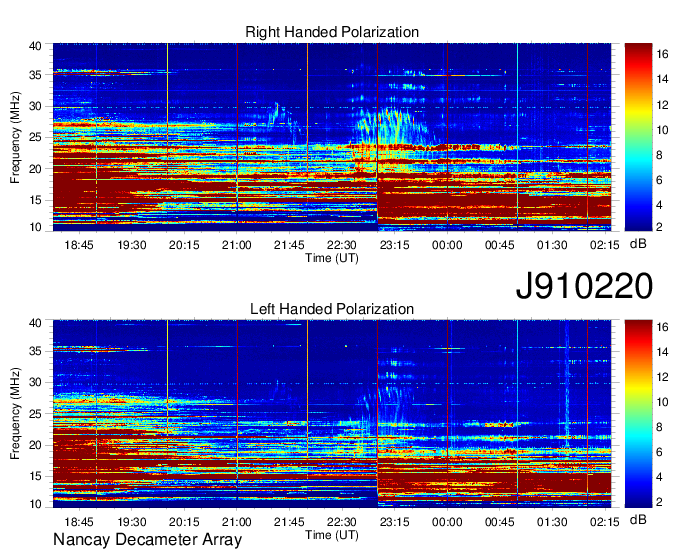Click the 00:45 time tick under Right Handed plot
Viewport: 680px width, 552px height.
point(500,245)
